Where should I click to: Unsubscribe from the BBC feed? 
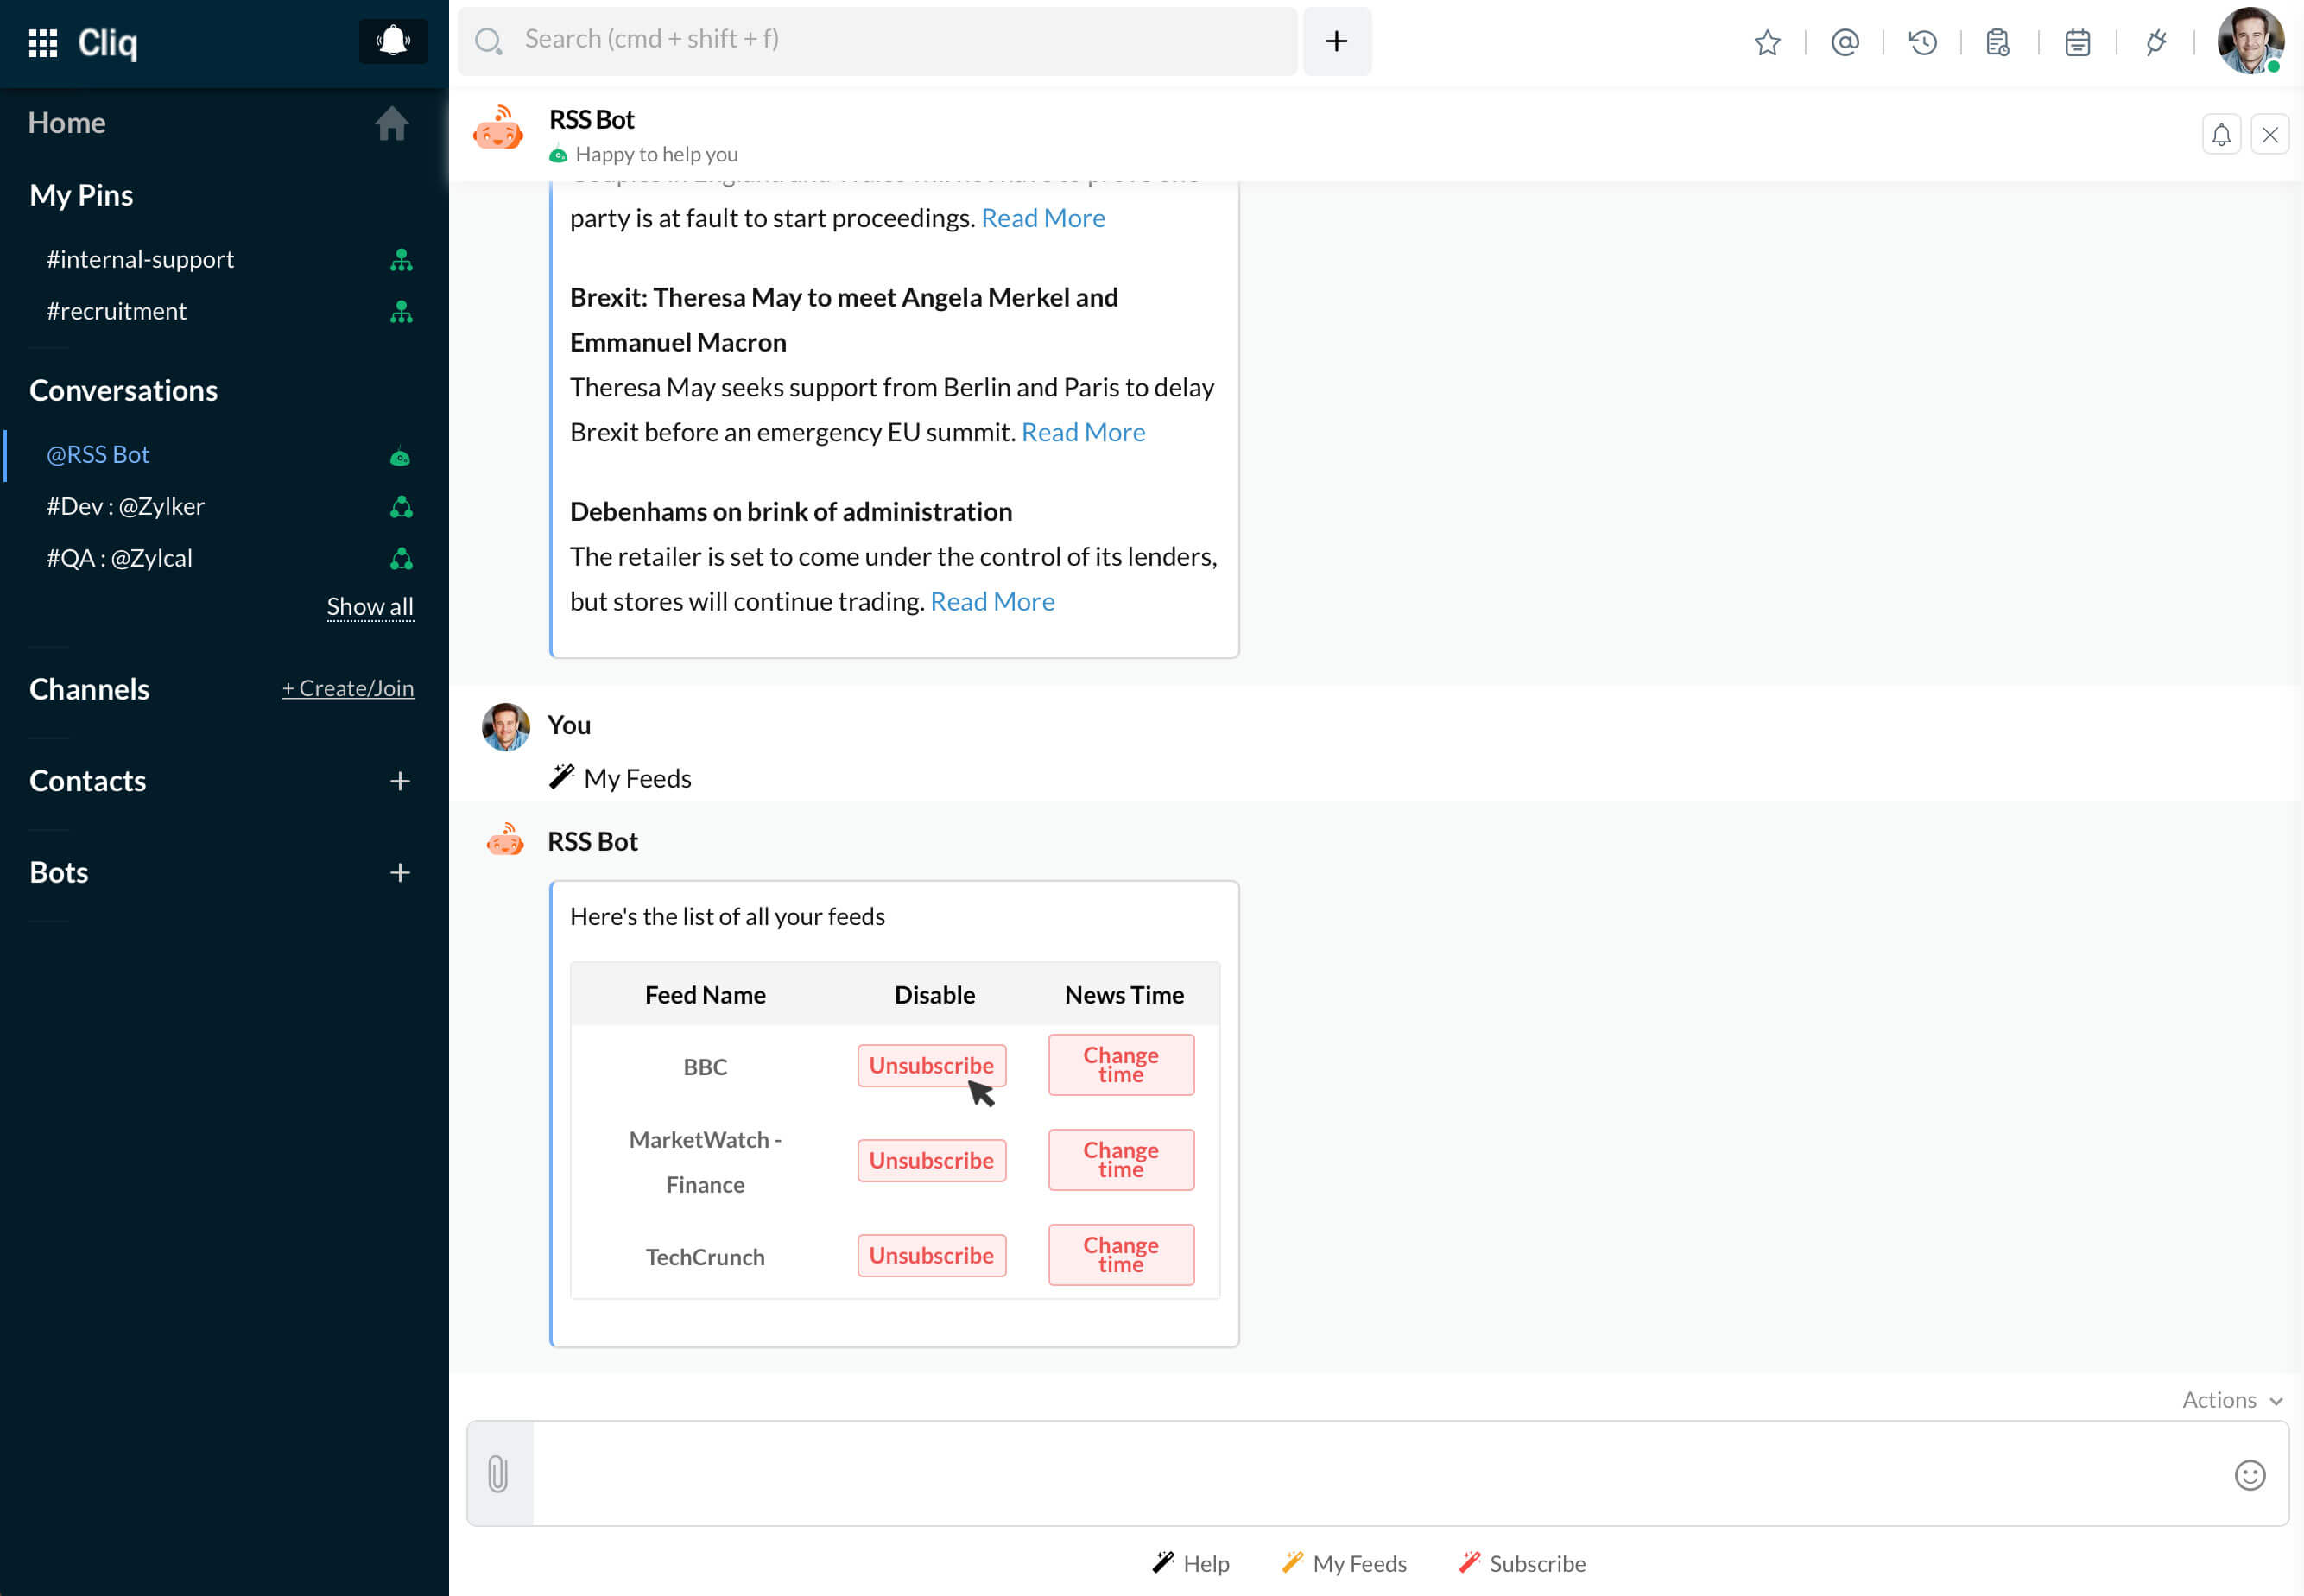pyautogui.click(x=931, y=1066)
